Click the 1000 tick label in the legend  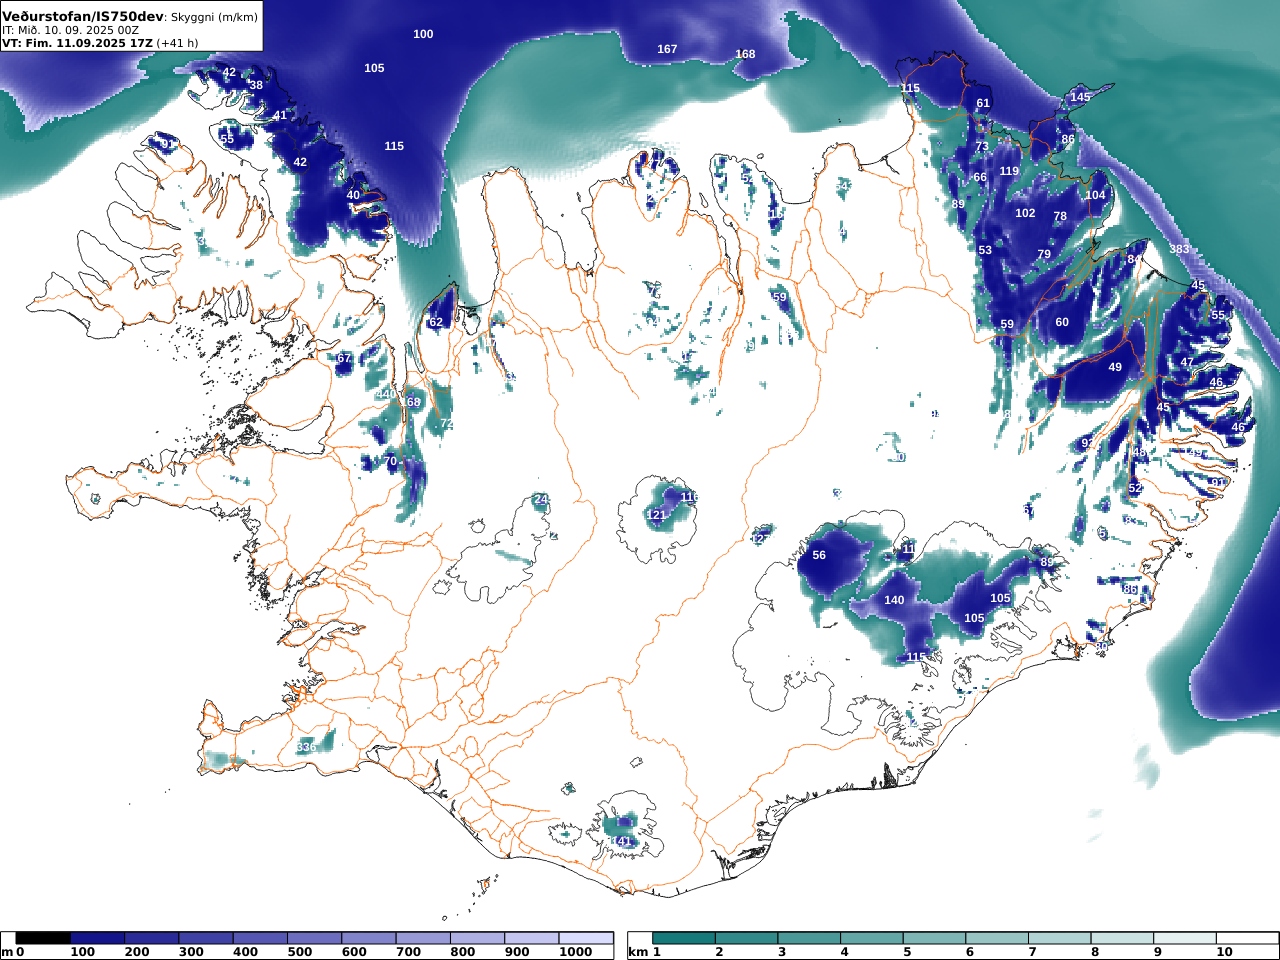575,952
